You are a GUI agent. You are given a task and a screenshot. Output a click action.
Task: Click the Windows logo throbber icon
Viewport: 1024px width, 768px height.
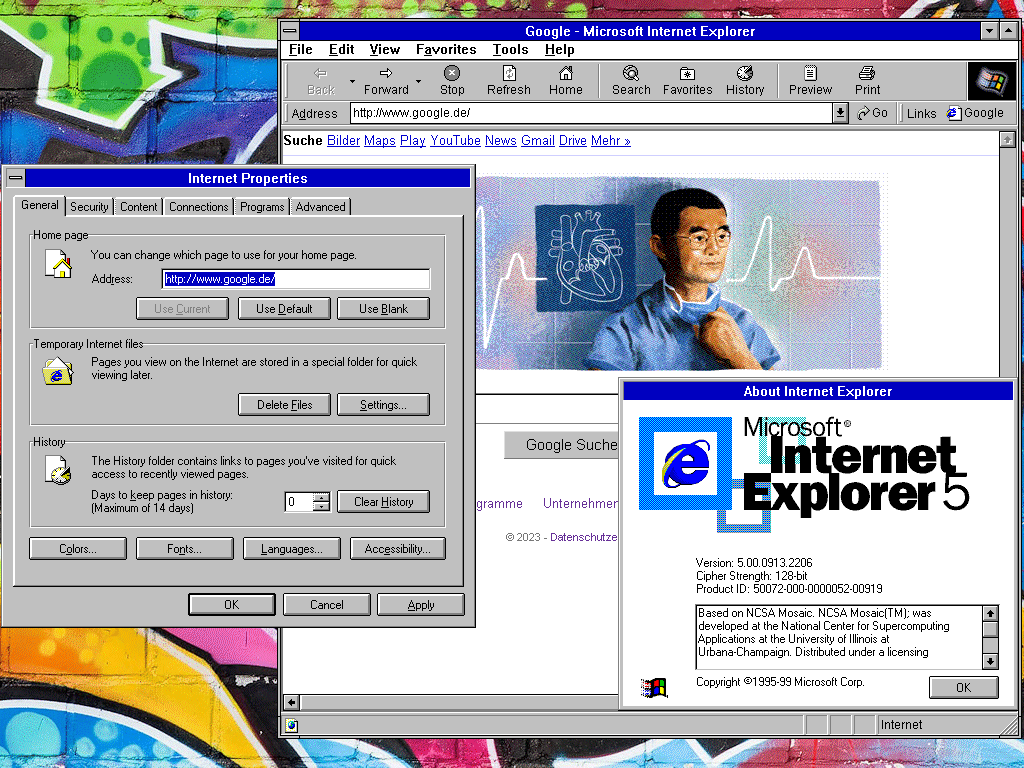[x=991, y=81]
